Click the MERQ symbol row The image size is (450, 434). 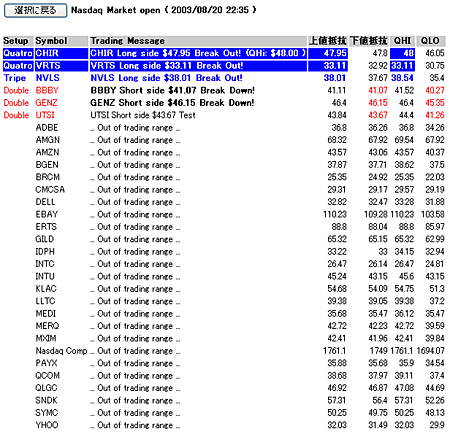(47, 326)
